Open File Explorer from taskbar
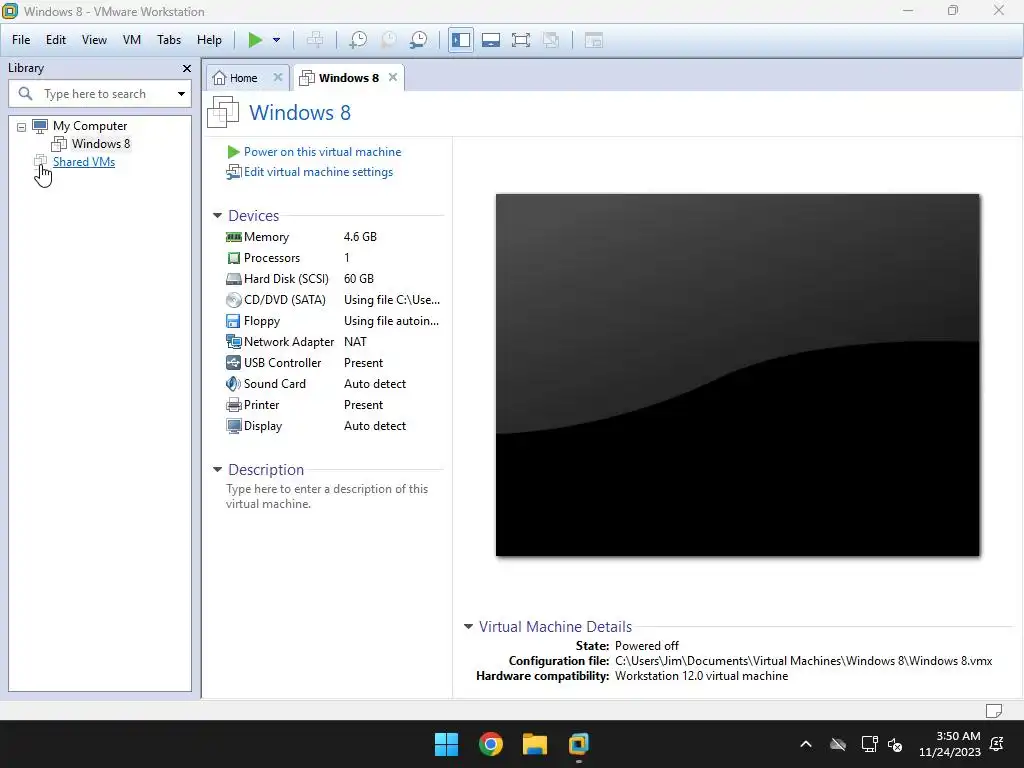 pos(534,744)
